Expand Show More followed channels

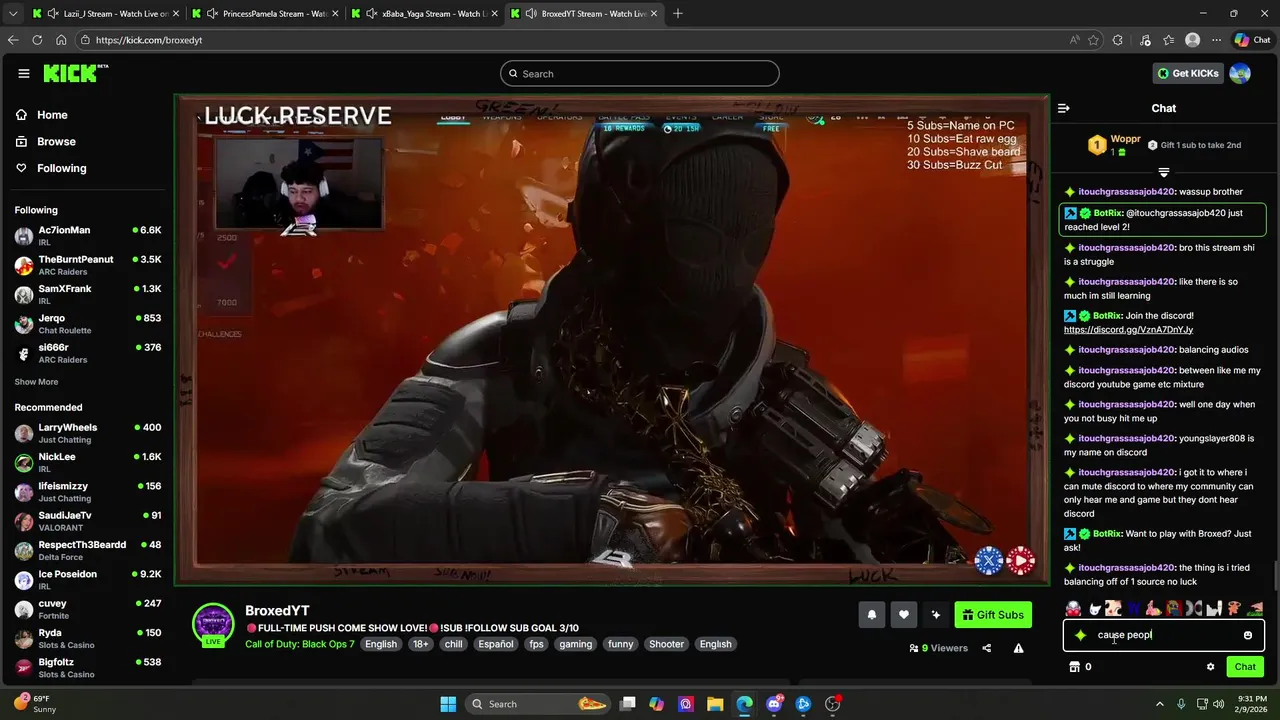point(36,382)
